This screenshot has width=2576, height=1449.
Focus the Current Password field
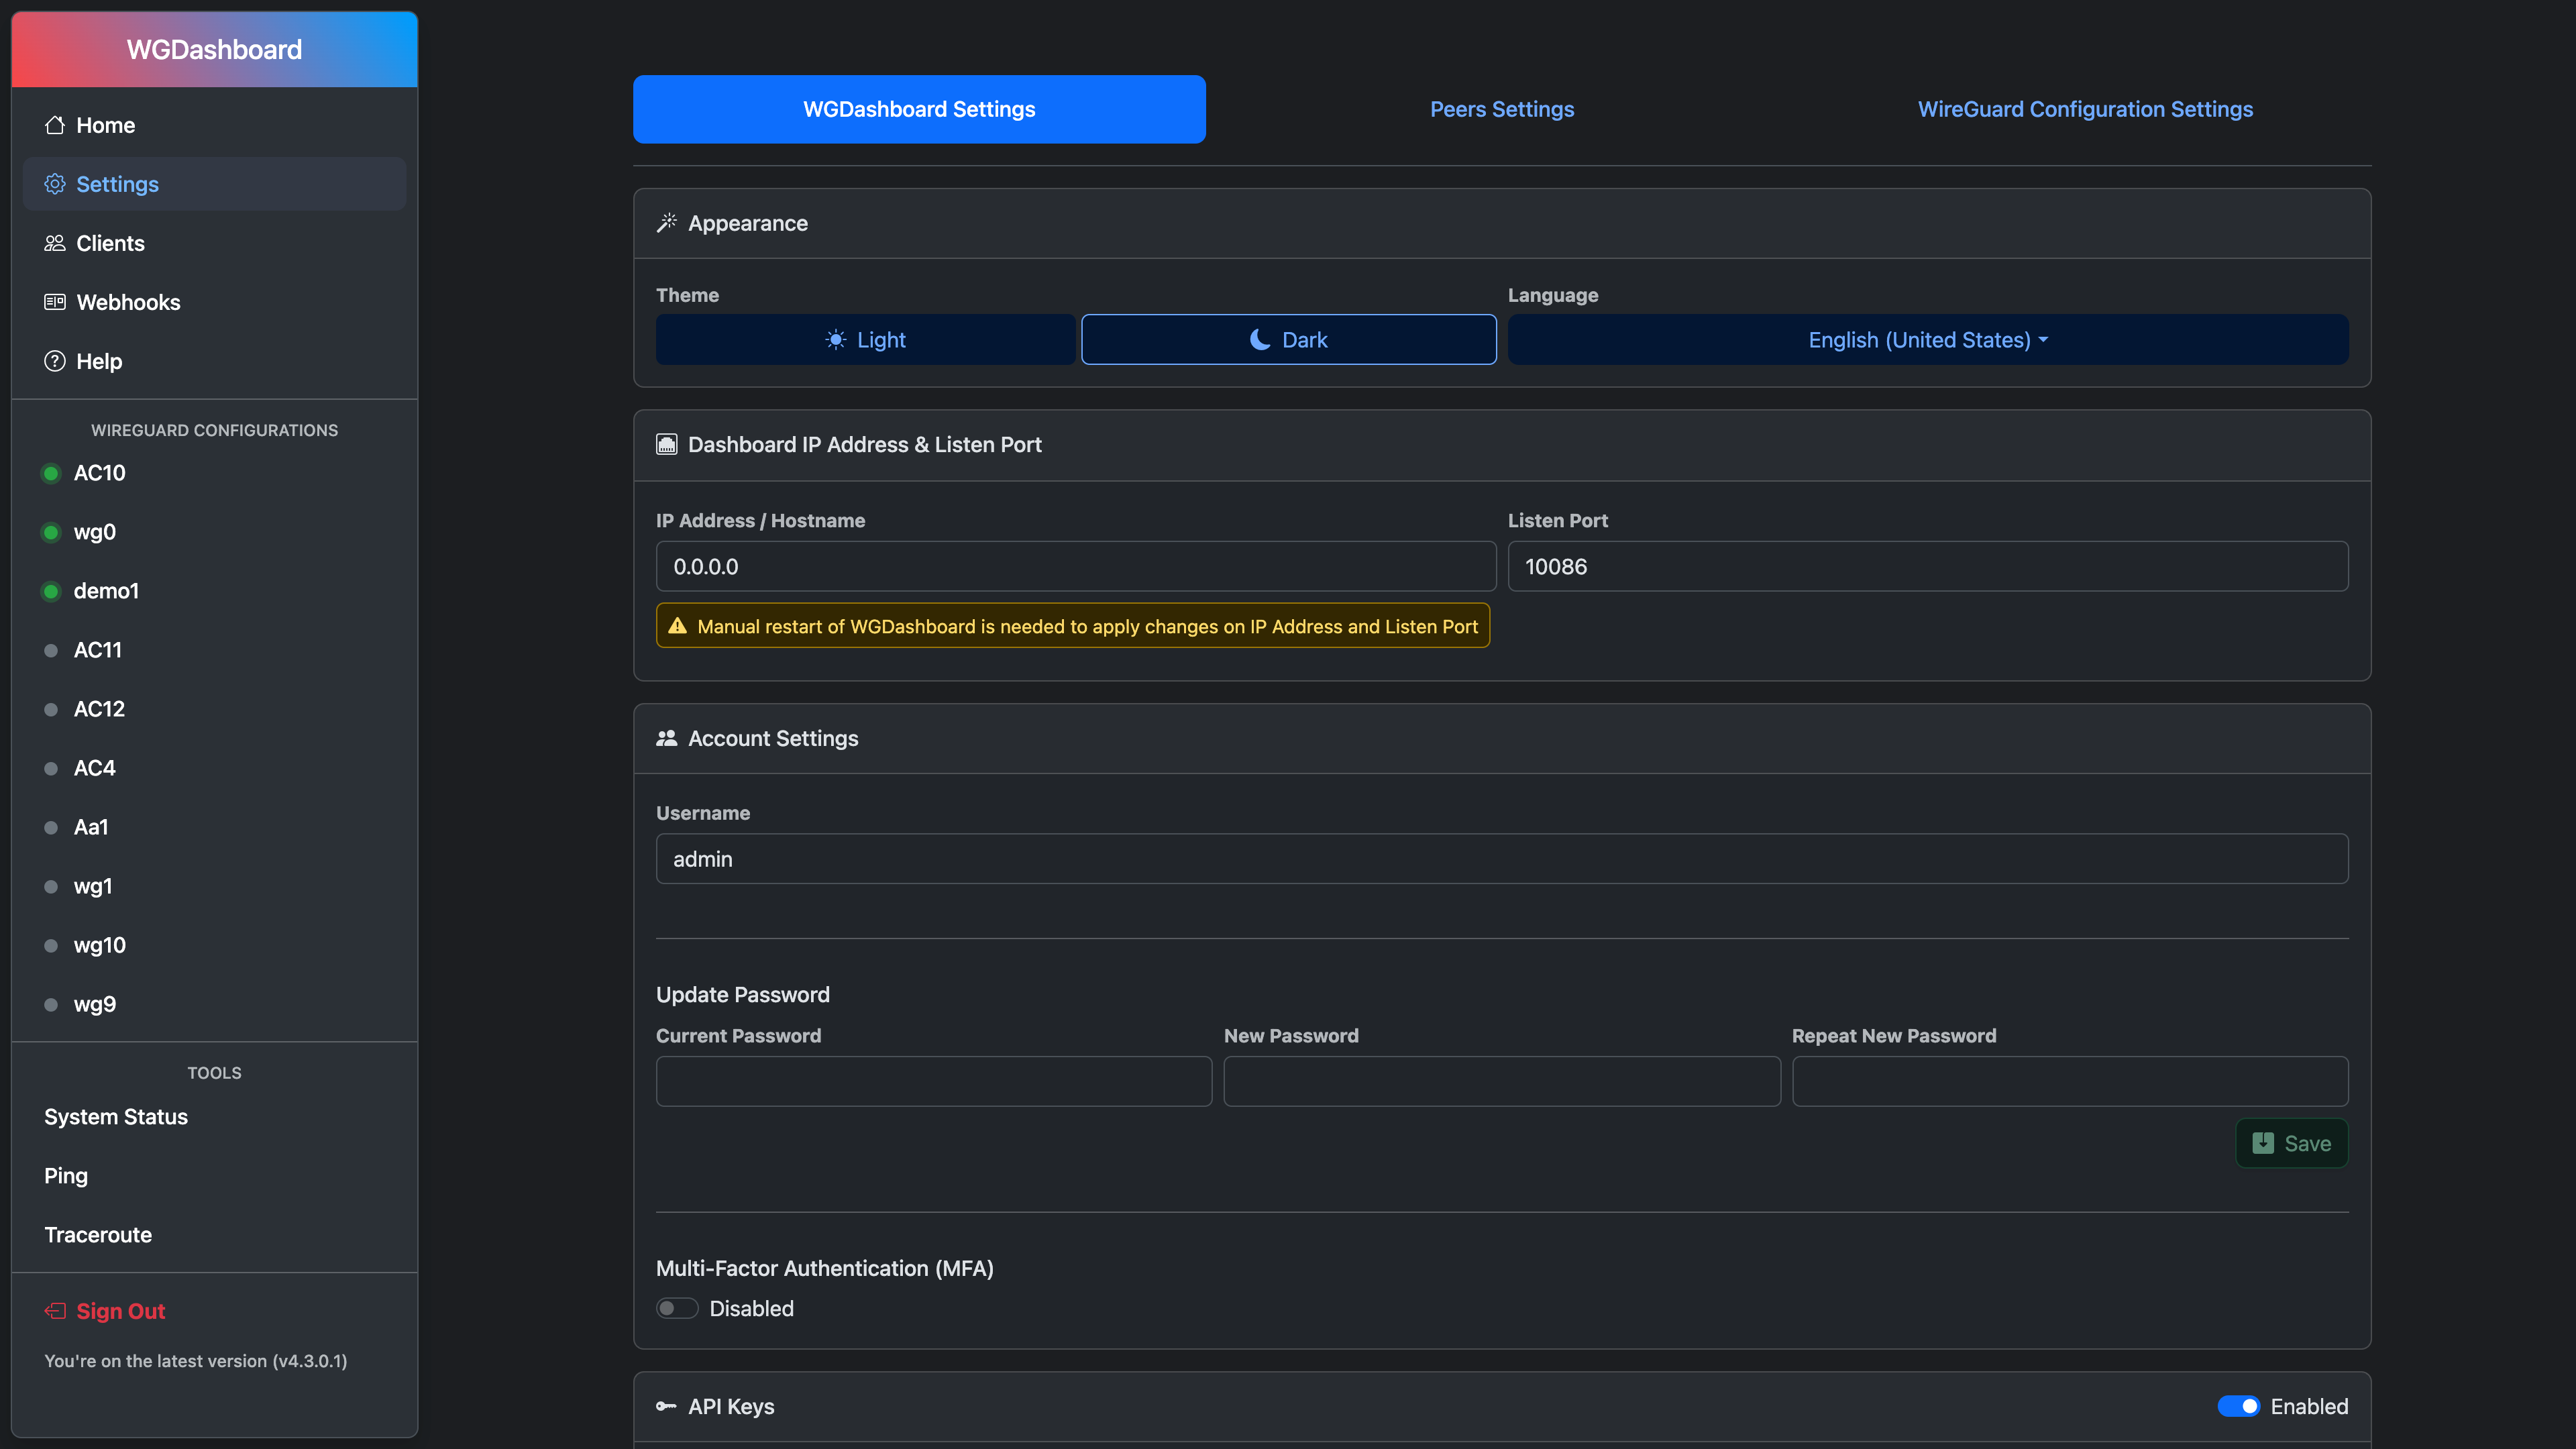coord(933,1081)
